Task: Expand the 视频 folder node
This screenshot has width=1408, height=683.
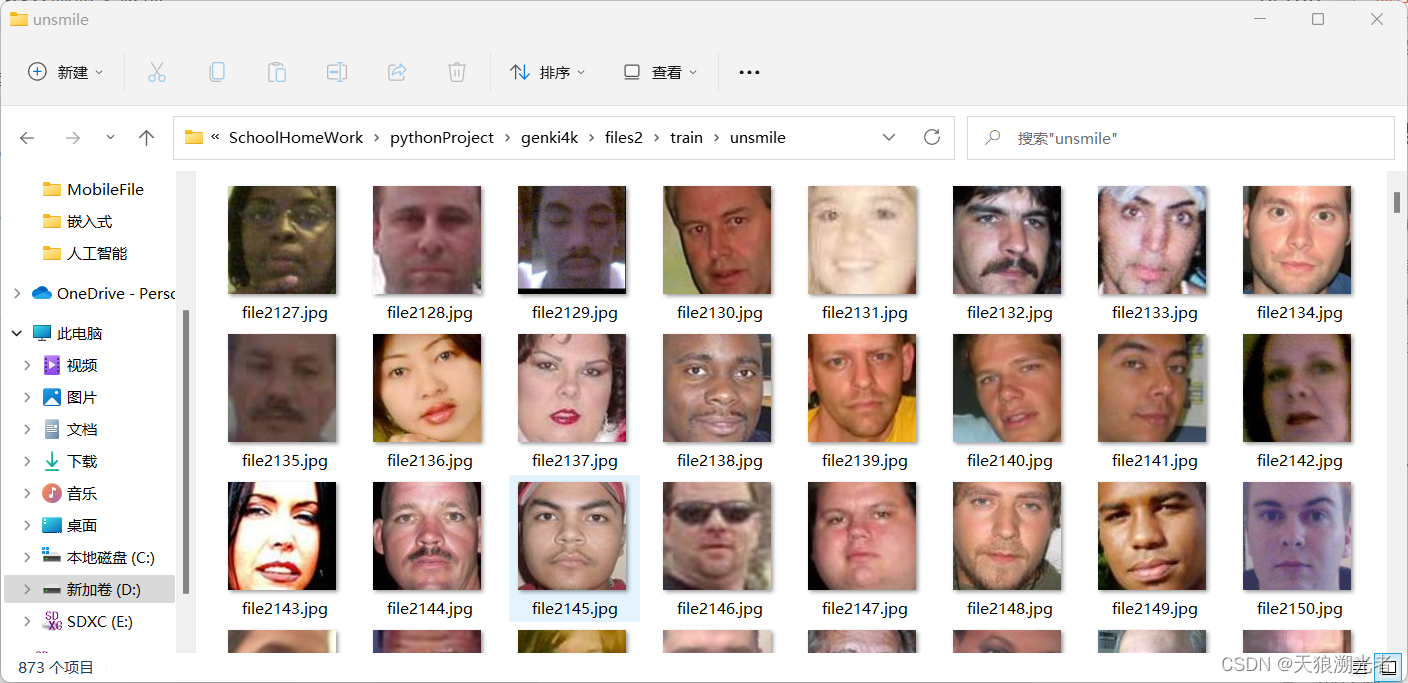Action: [27, 365]
